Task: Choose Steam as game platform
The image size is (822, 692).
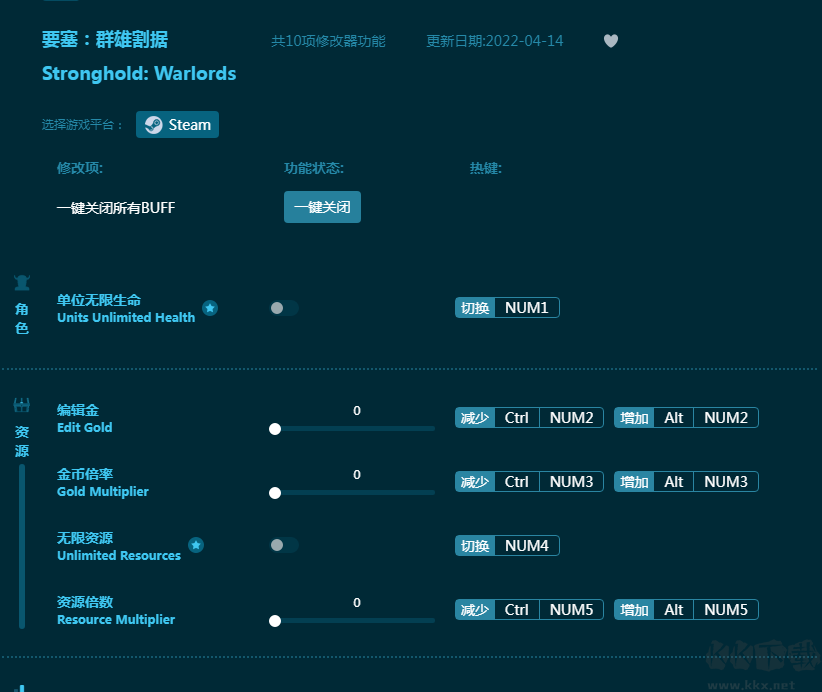Action: (x=178, y=125)
